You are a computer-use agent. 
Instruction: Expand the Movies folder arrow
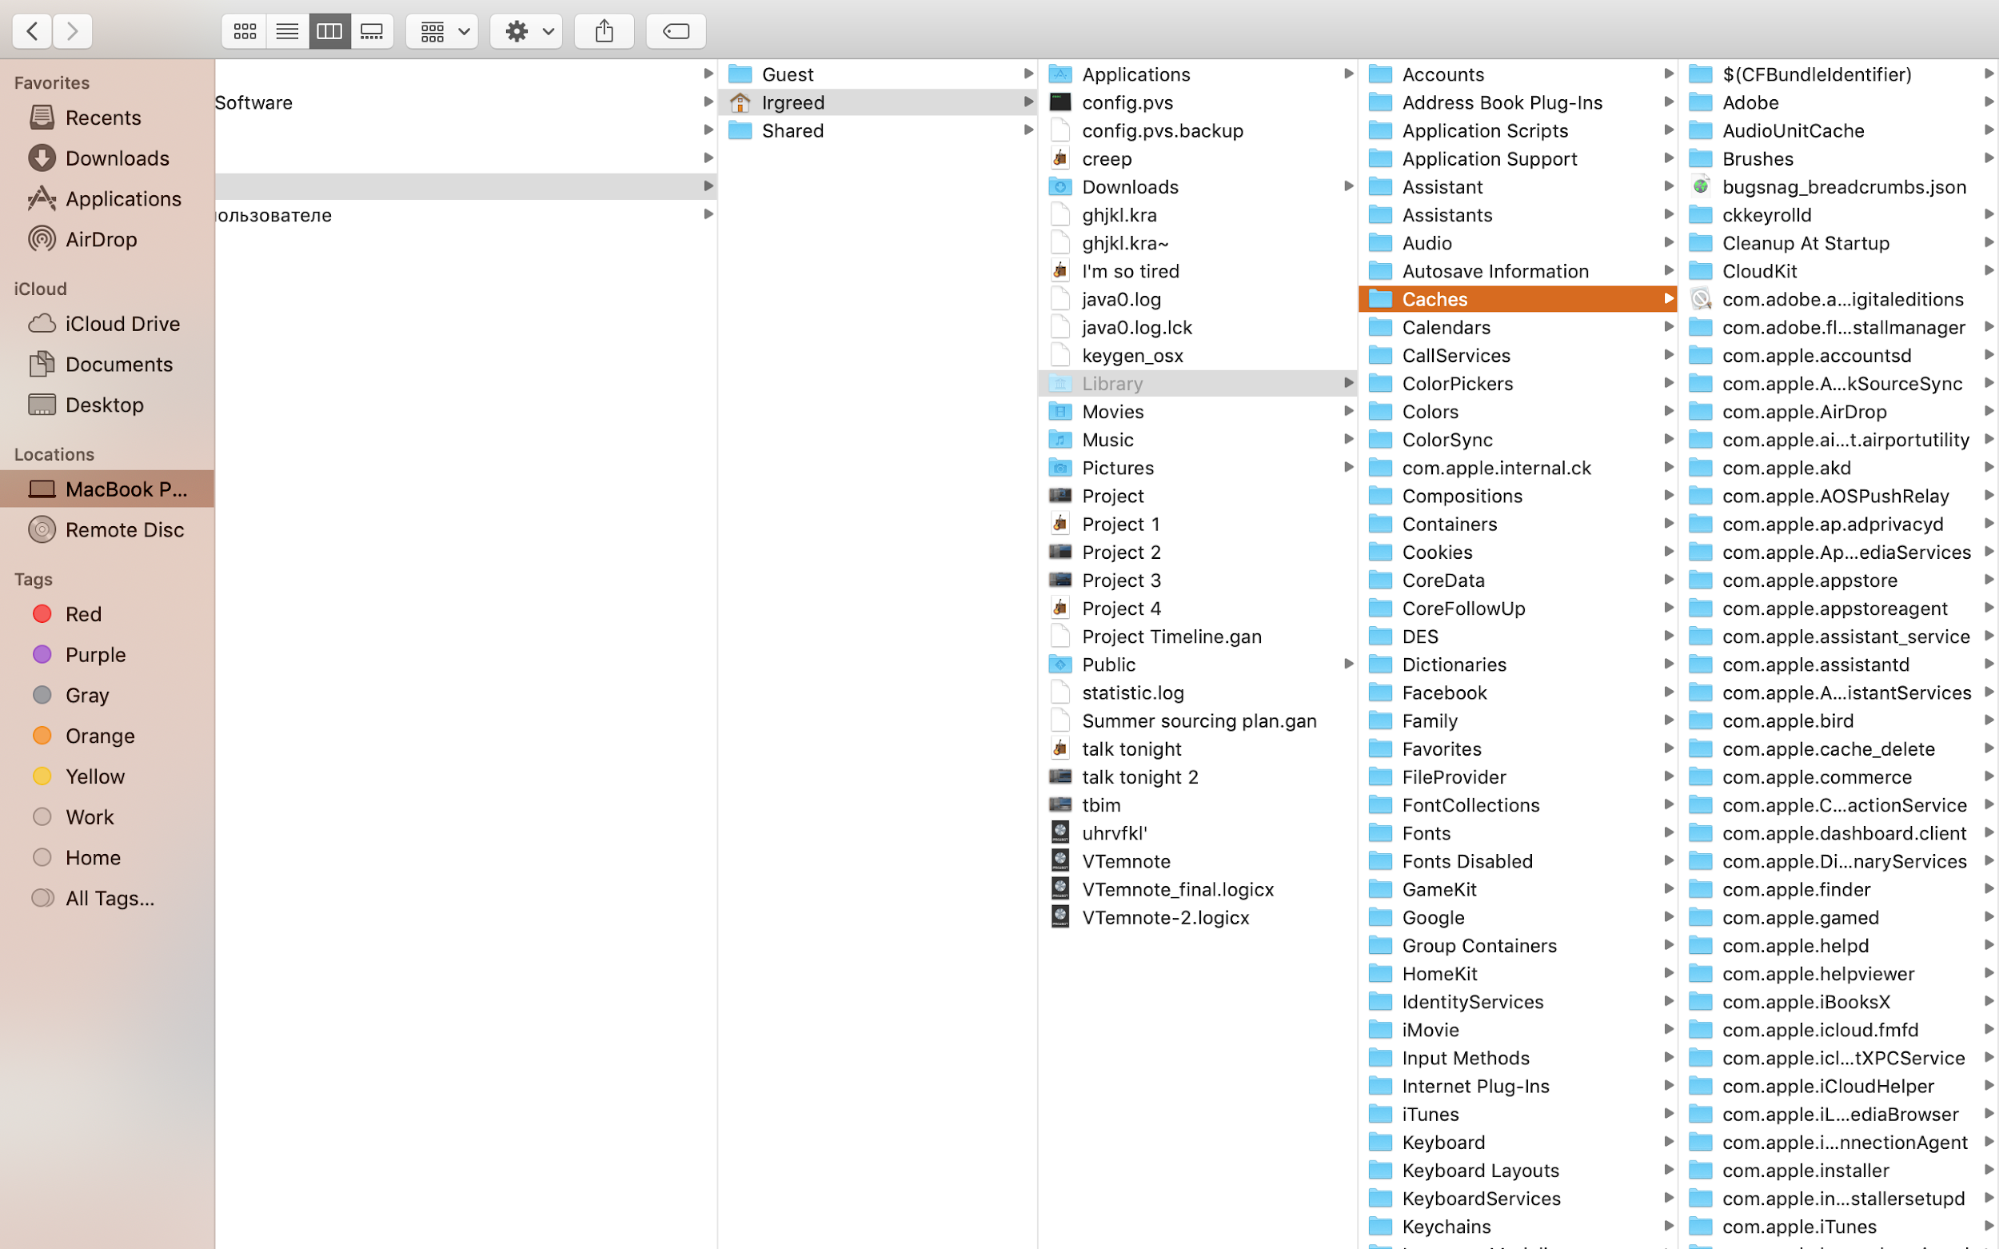pyautogui.click(x=1348, y=411)
